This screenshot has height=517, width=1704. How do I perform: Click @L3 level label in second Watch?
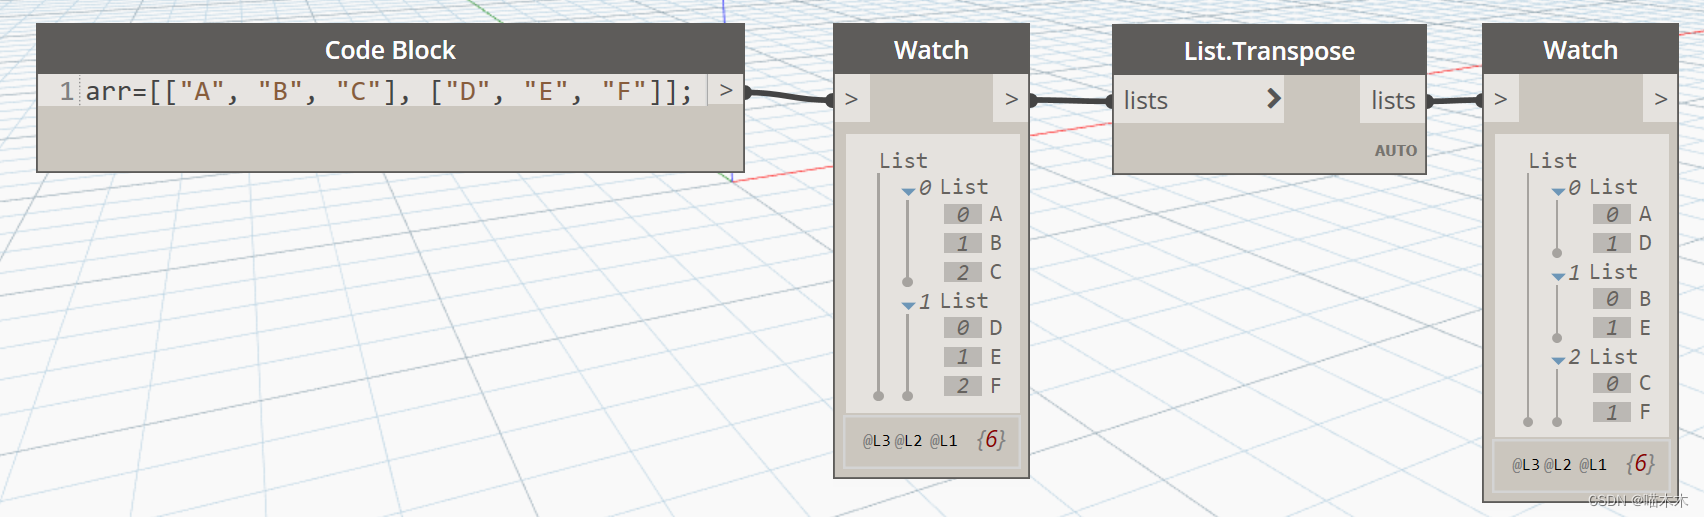point(1525,465)
